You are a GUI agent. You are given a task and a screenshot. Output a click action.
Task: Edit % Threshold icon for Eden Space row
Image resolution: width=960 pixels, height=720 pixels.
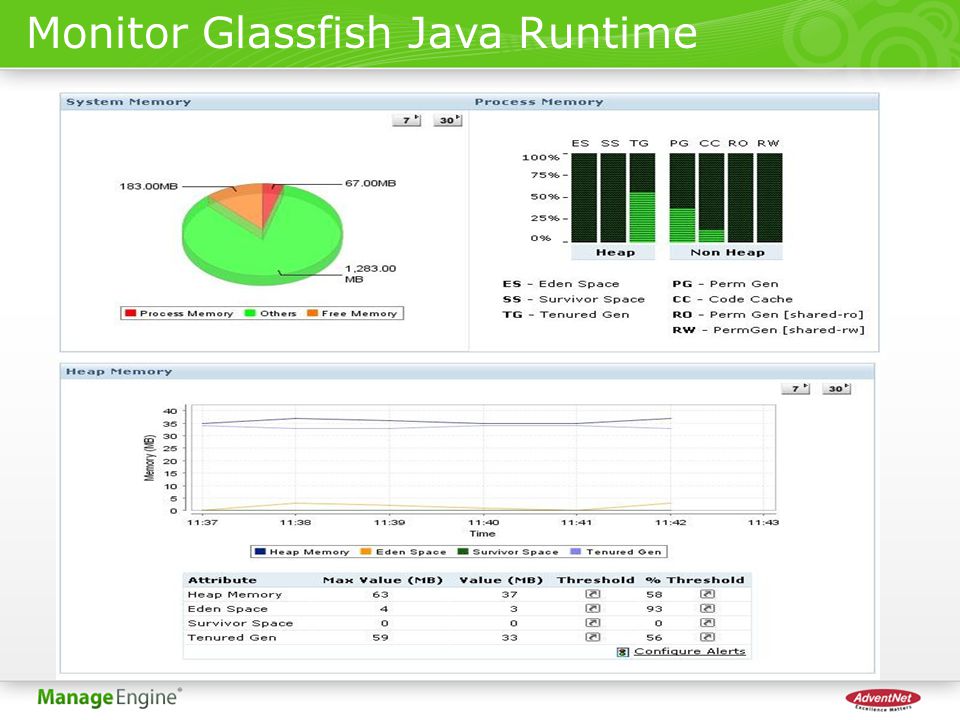coord(707,608)
